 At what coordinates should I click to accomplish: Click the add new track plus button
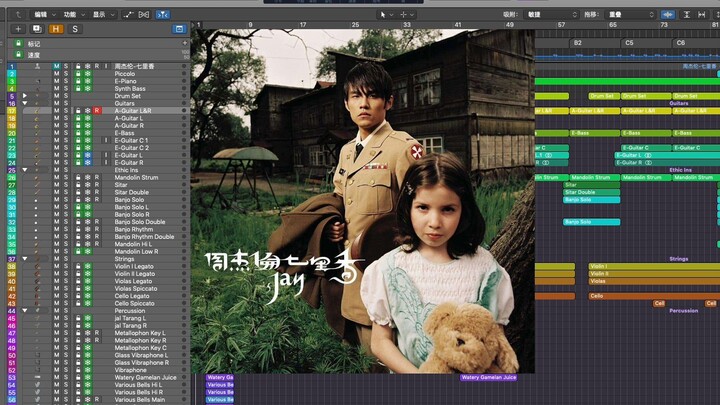18,29
